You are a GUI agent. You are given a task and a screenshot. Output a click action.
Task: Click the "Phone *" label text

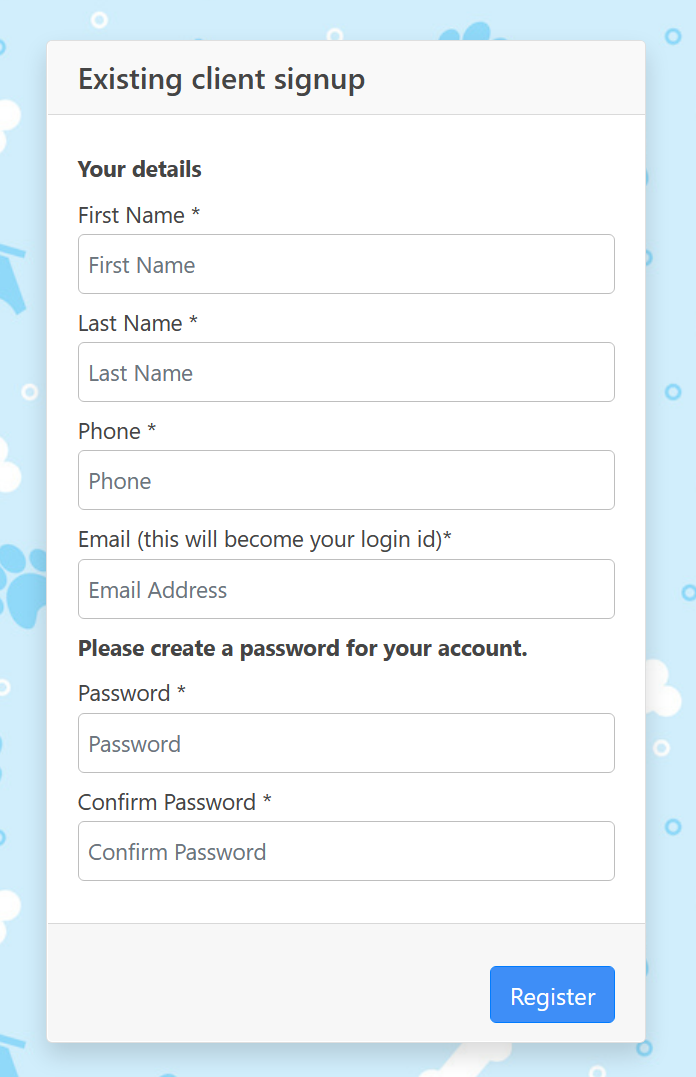click(x=117, y=431)
